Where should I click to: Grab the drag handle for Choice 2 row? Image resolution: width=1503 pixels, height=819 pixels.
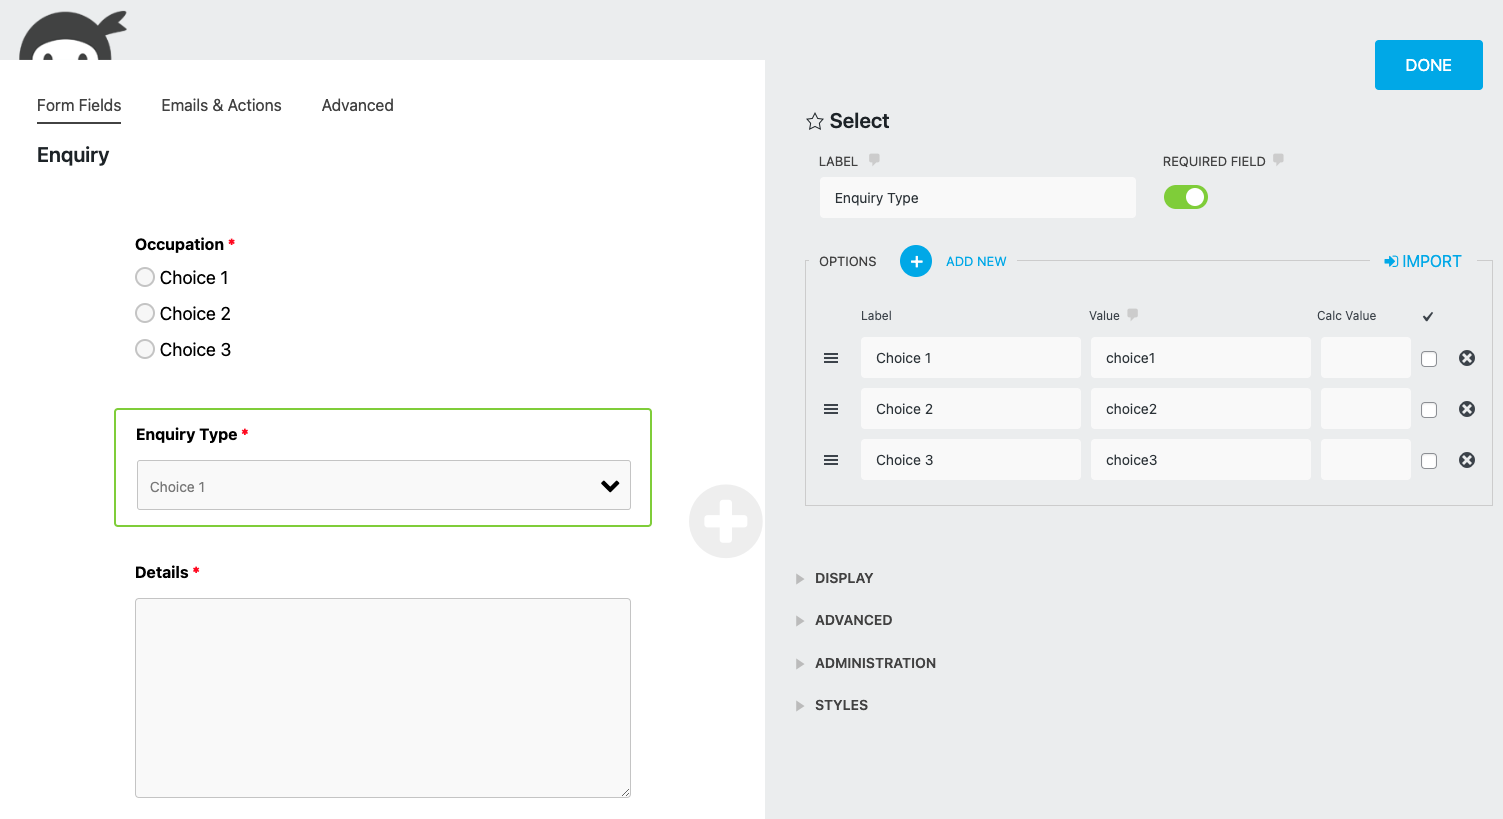coord(831,409)
